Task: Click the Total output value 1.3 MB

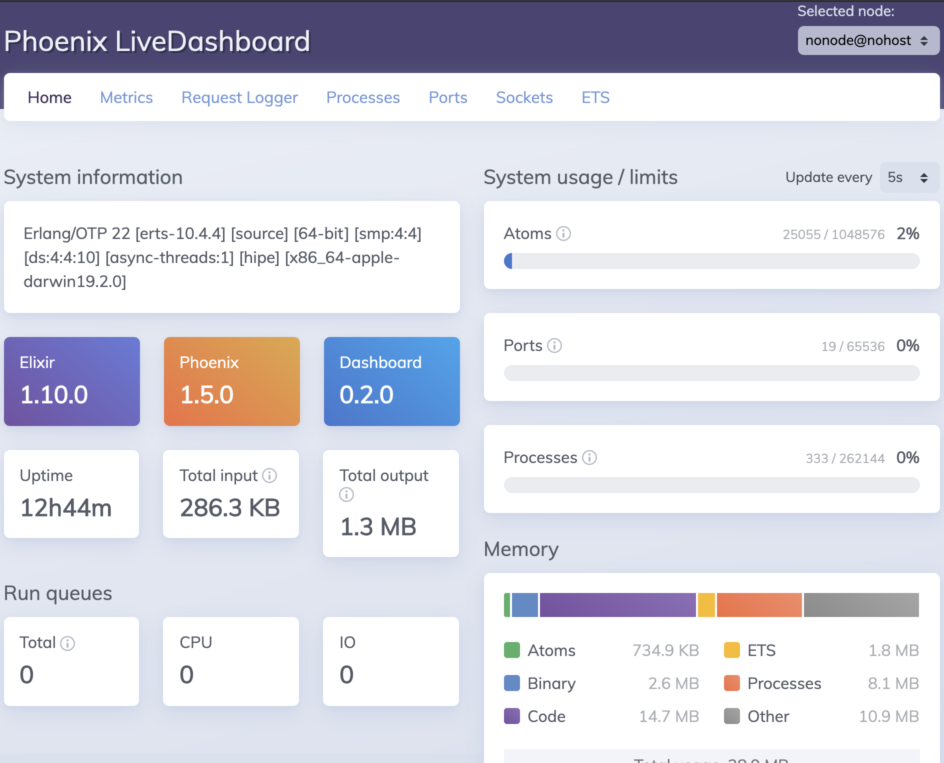Action: 378,527
